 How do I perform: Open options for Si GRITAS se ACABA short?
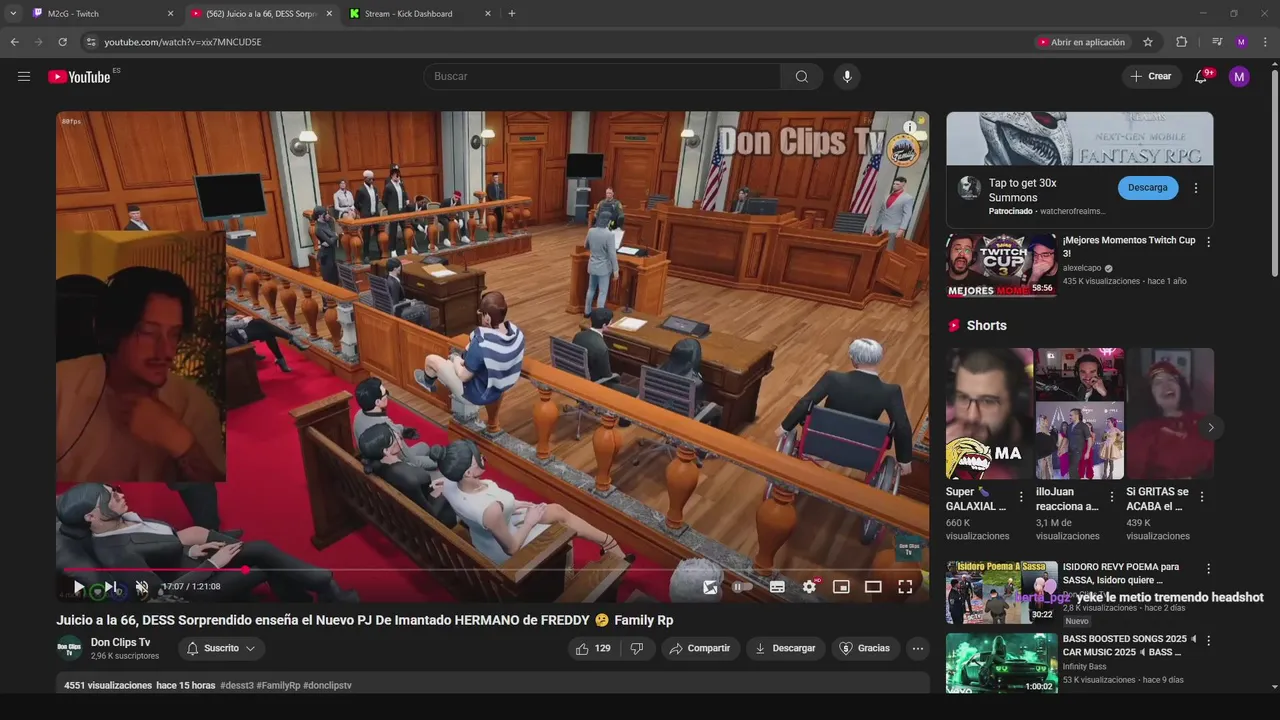[x=1201, y=497]
